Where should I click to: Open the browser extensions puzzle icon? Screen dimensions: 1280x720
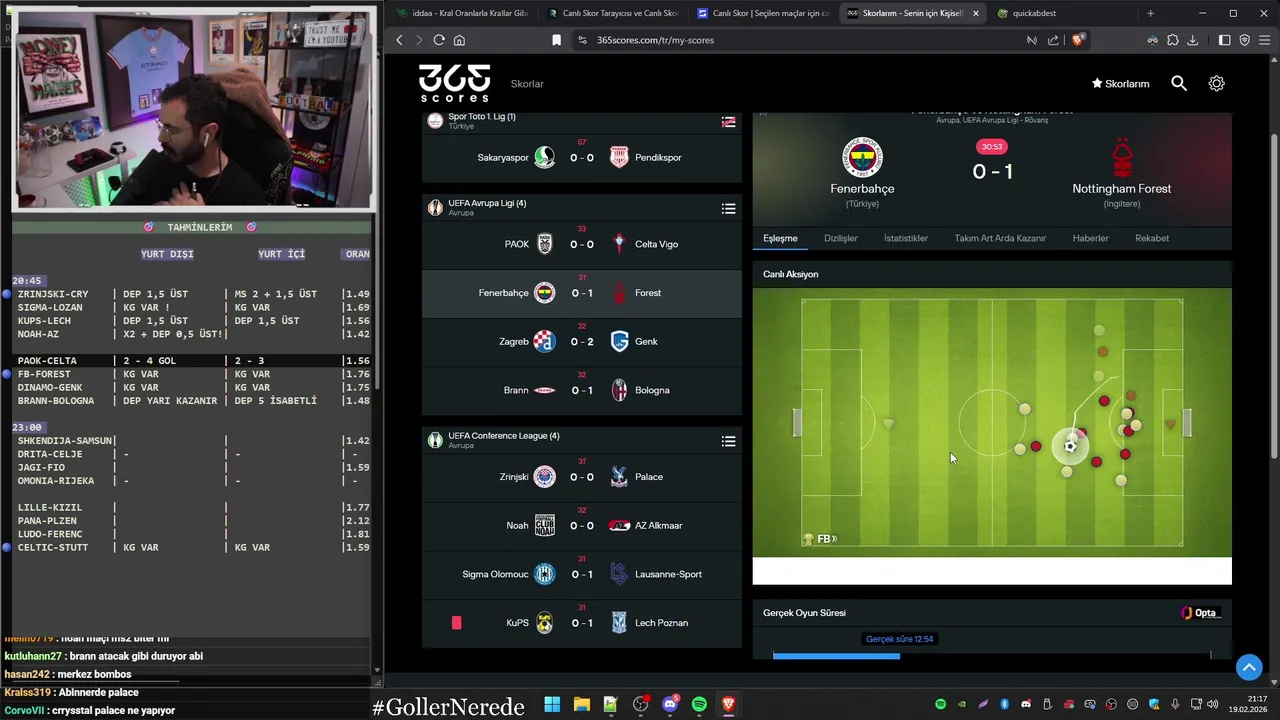tap(1173, 40)
